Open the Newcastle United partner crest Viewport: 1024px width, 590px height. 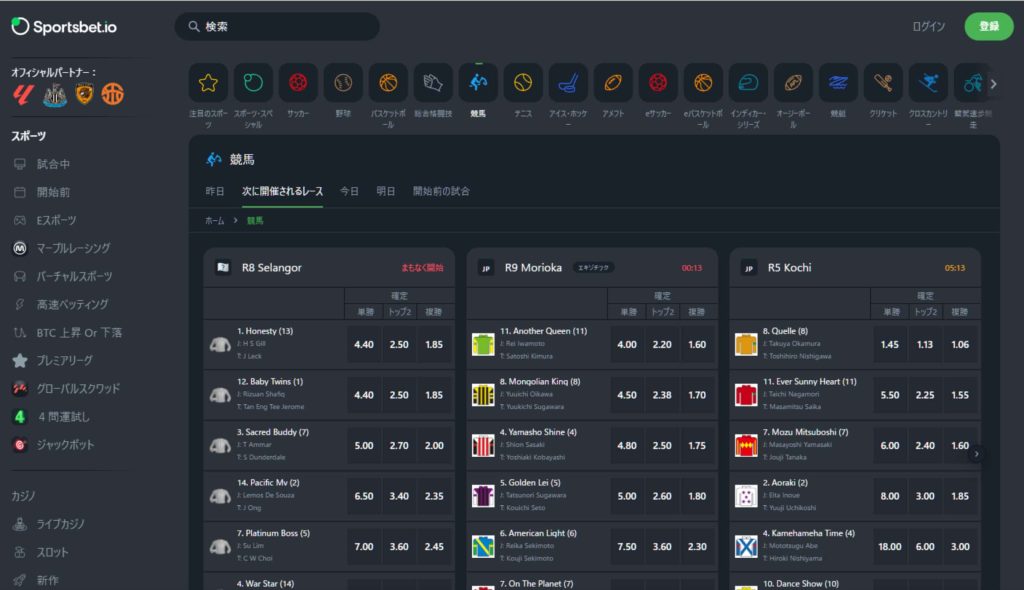click(x=55, y=95)
